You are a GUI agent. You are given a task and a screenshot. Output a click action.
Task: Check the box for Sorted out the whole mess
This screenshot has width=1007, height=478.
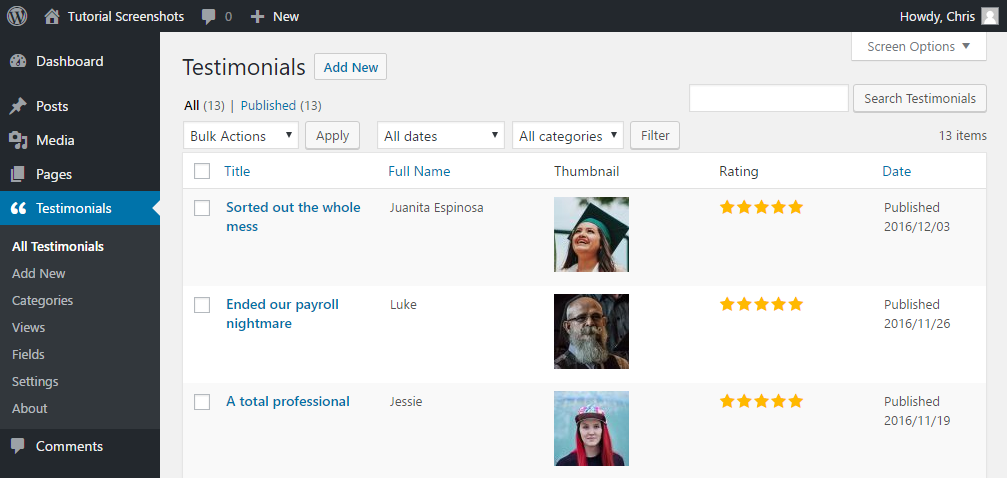(x=202, y=208)
